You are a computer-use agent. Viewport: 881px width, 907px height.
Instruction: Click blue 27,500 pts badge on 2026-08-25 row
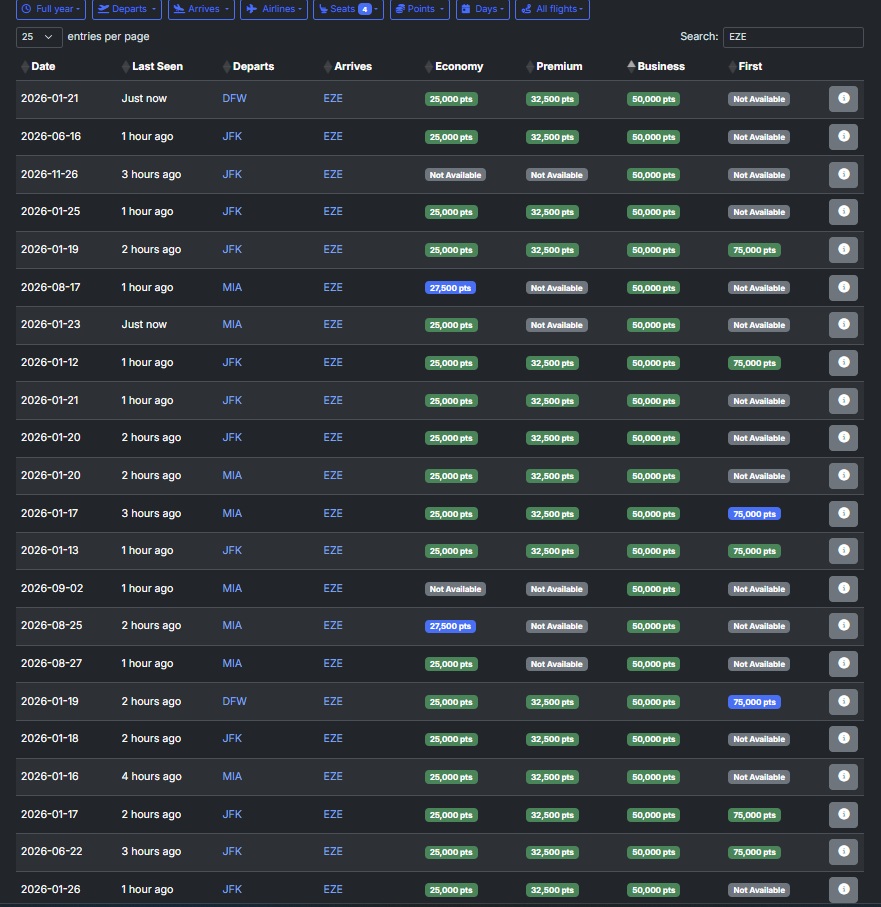[450, 626]
